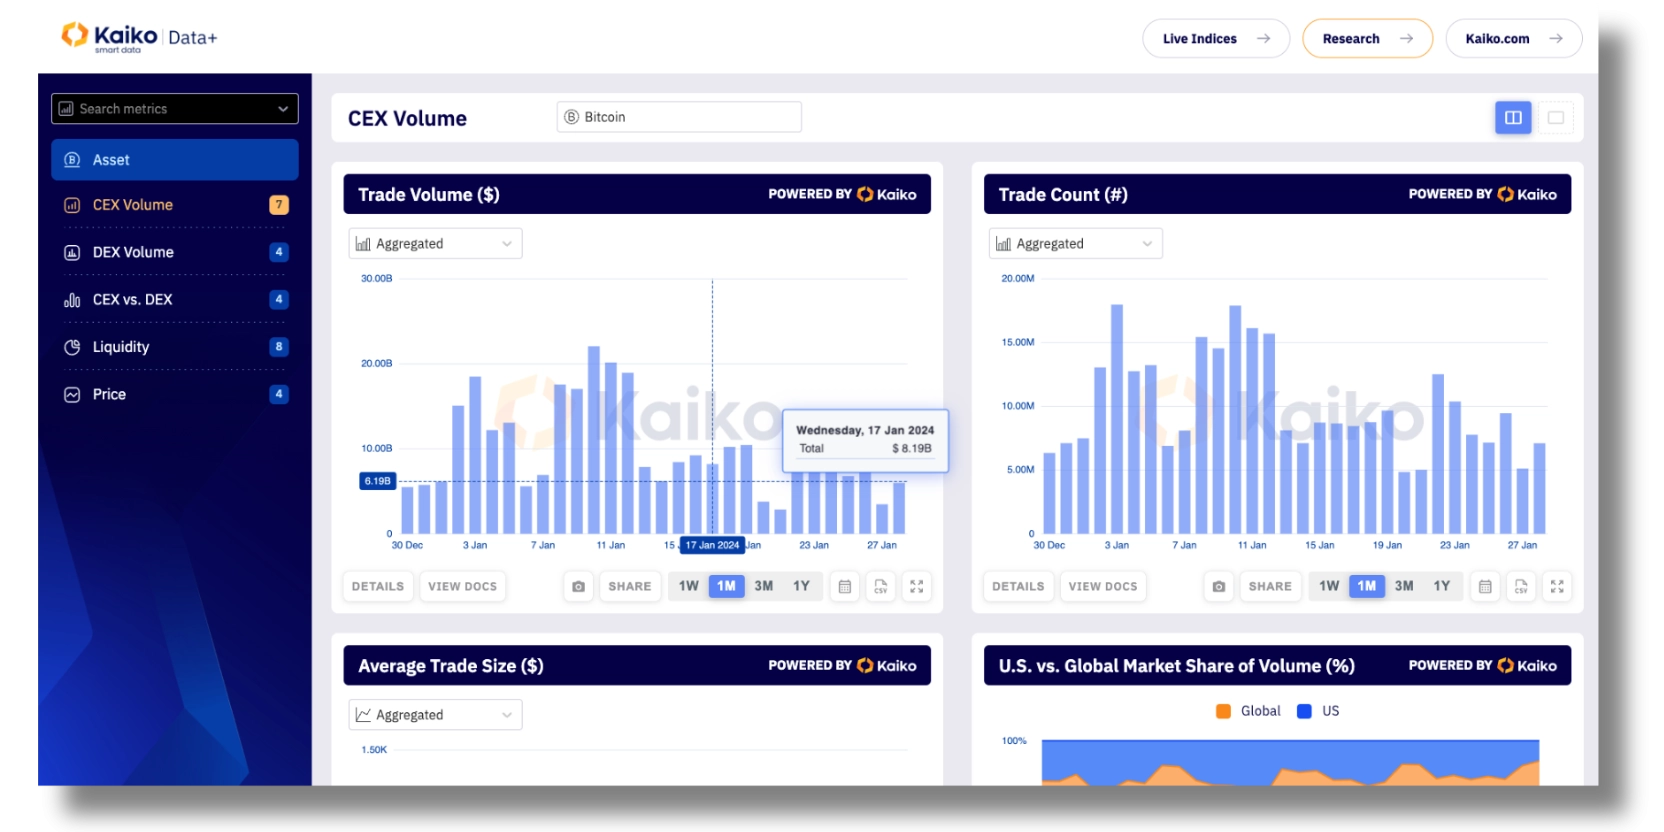Switch to single-column layout view
Viewport: 1664px width, 832px height.
click(x=1556, y=118)
